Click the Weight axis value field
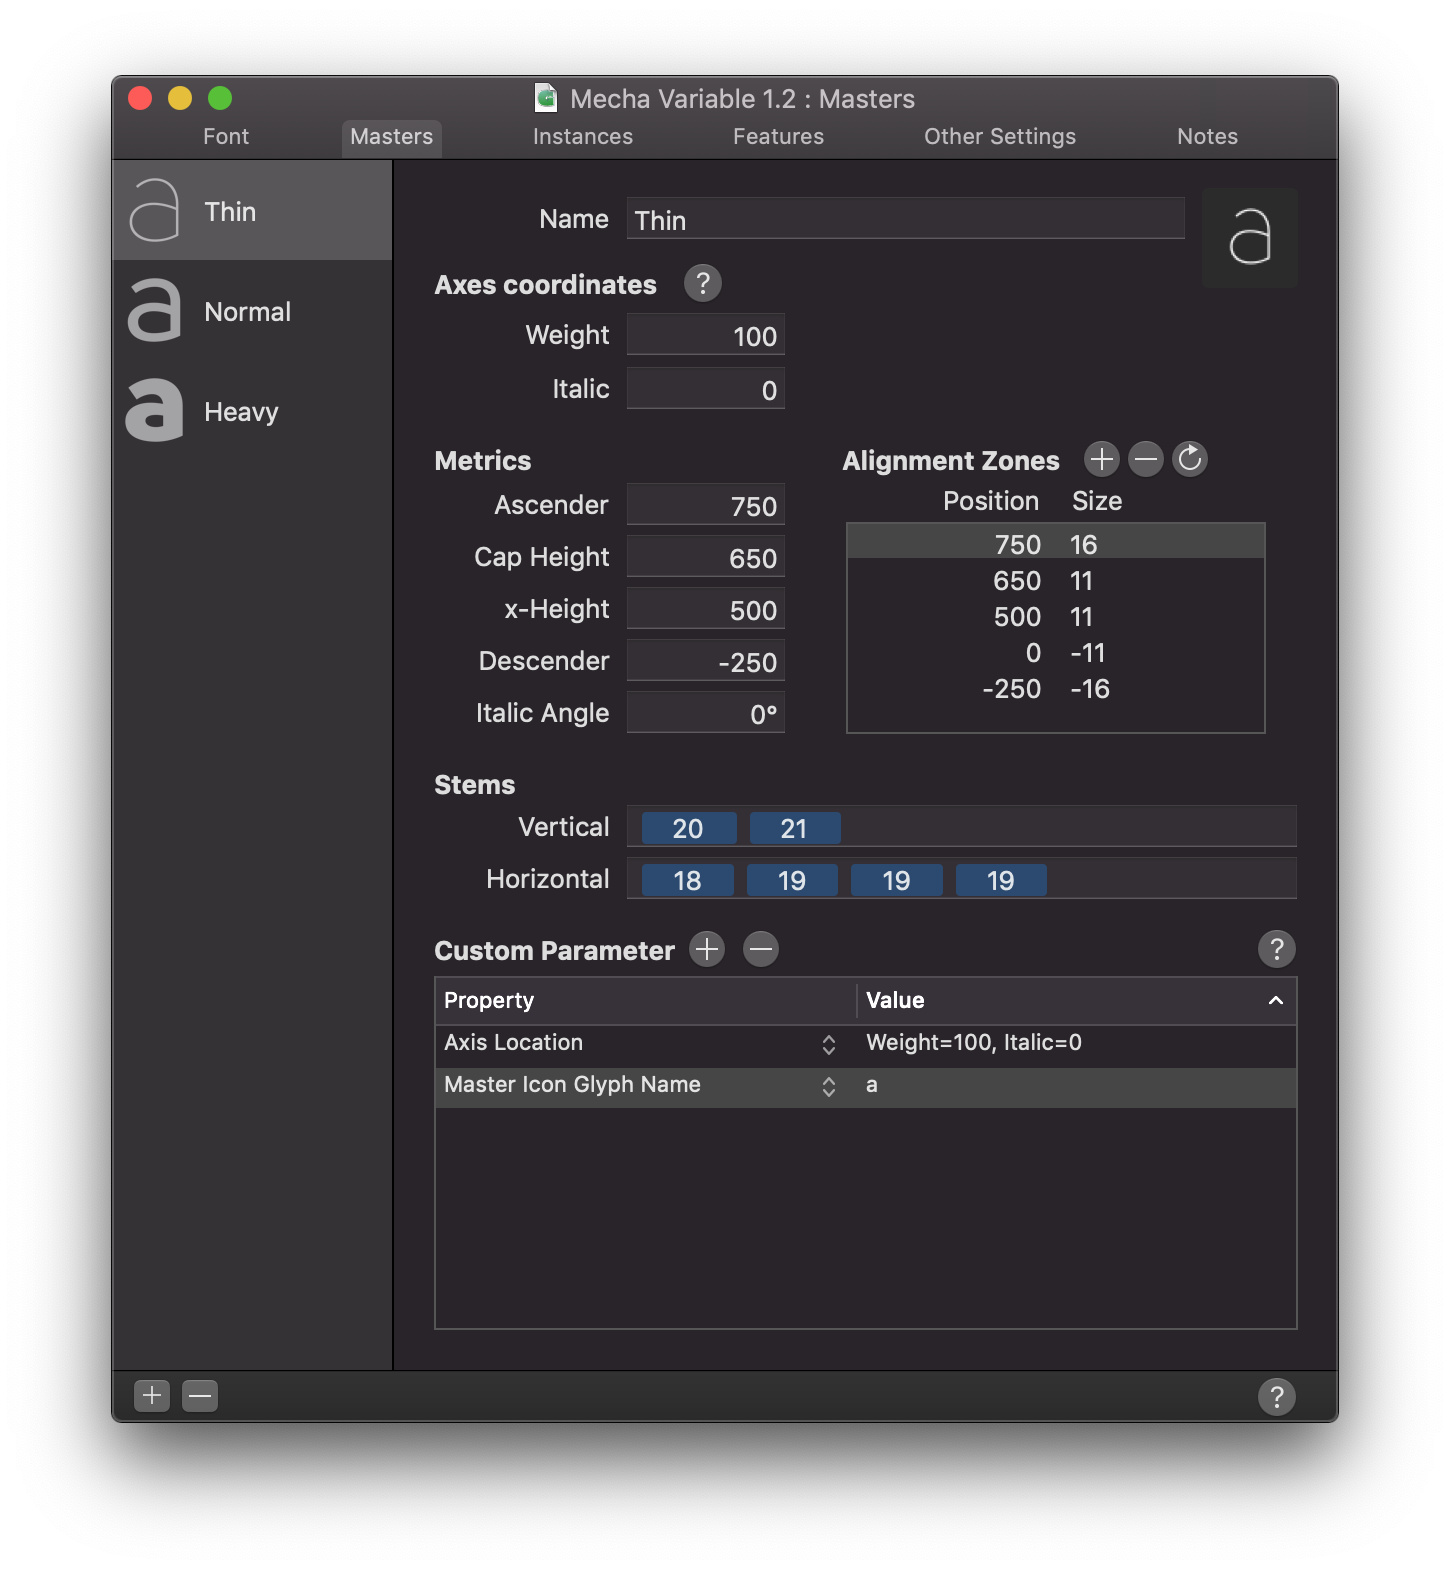This screenshot has width=1450, height=1570. point(706,336)
